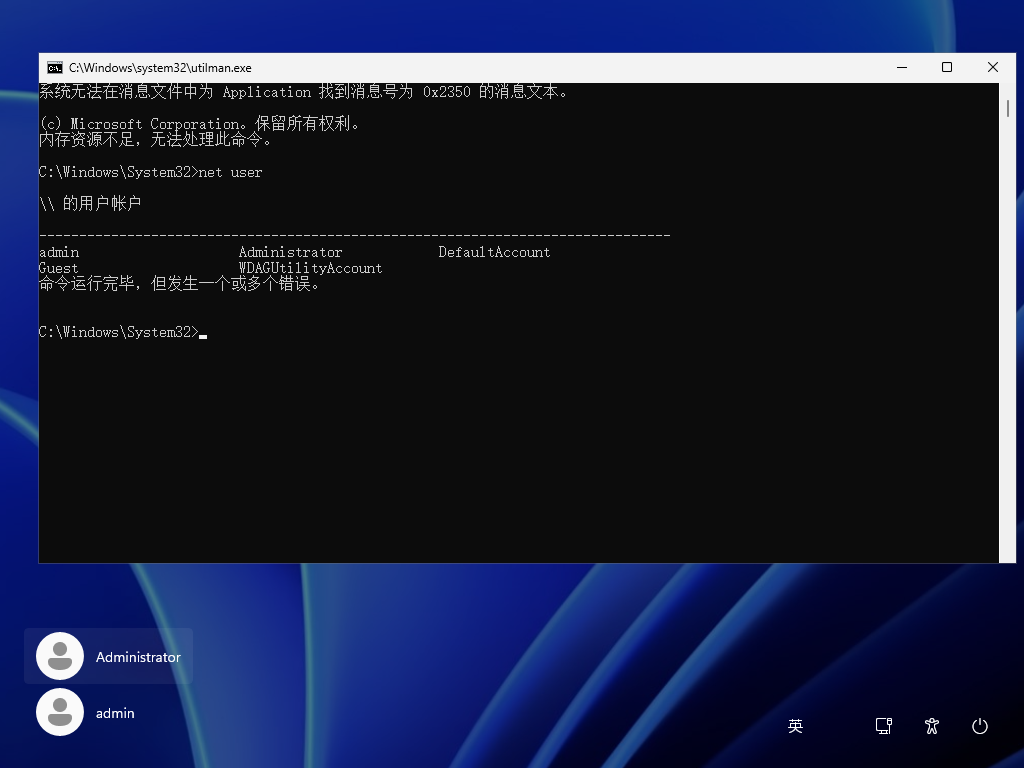Click the network connection icon
This screenshot has height=768, width=1024.
tap(884, 726)
